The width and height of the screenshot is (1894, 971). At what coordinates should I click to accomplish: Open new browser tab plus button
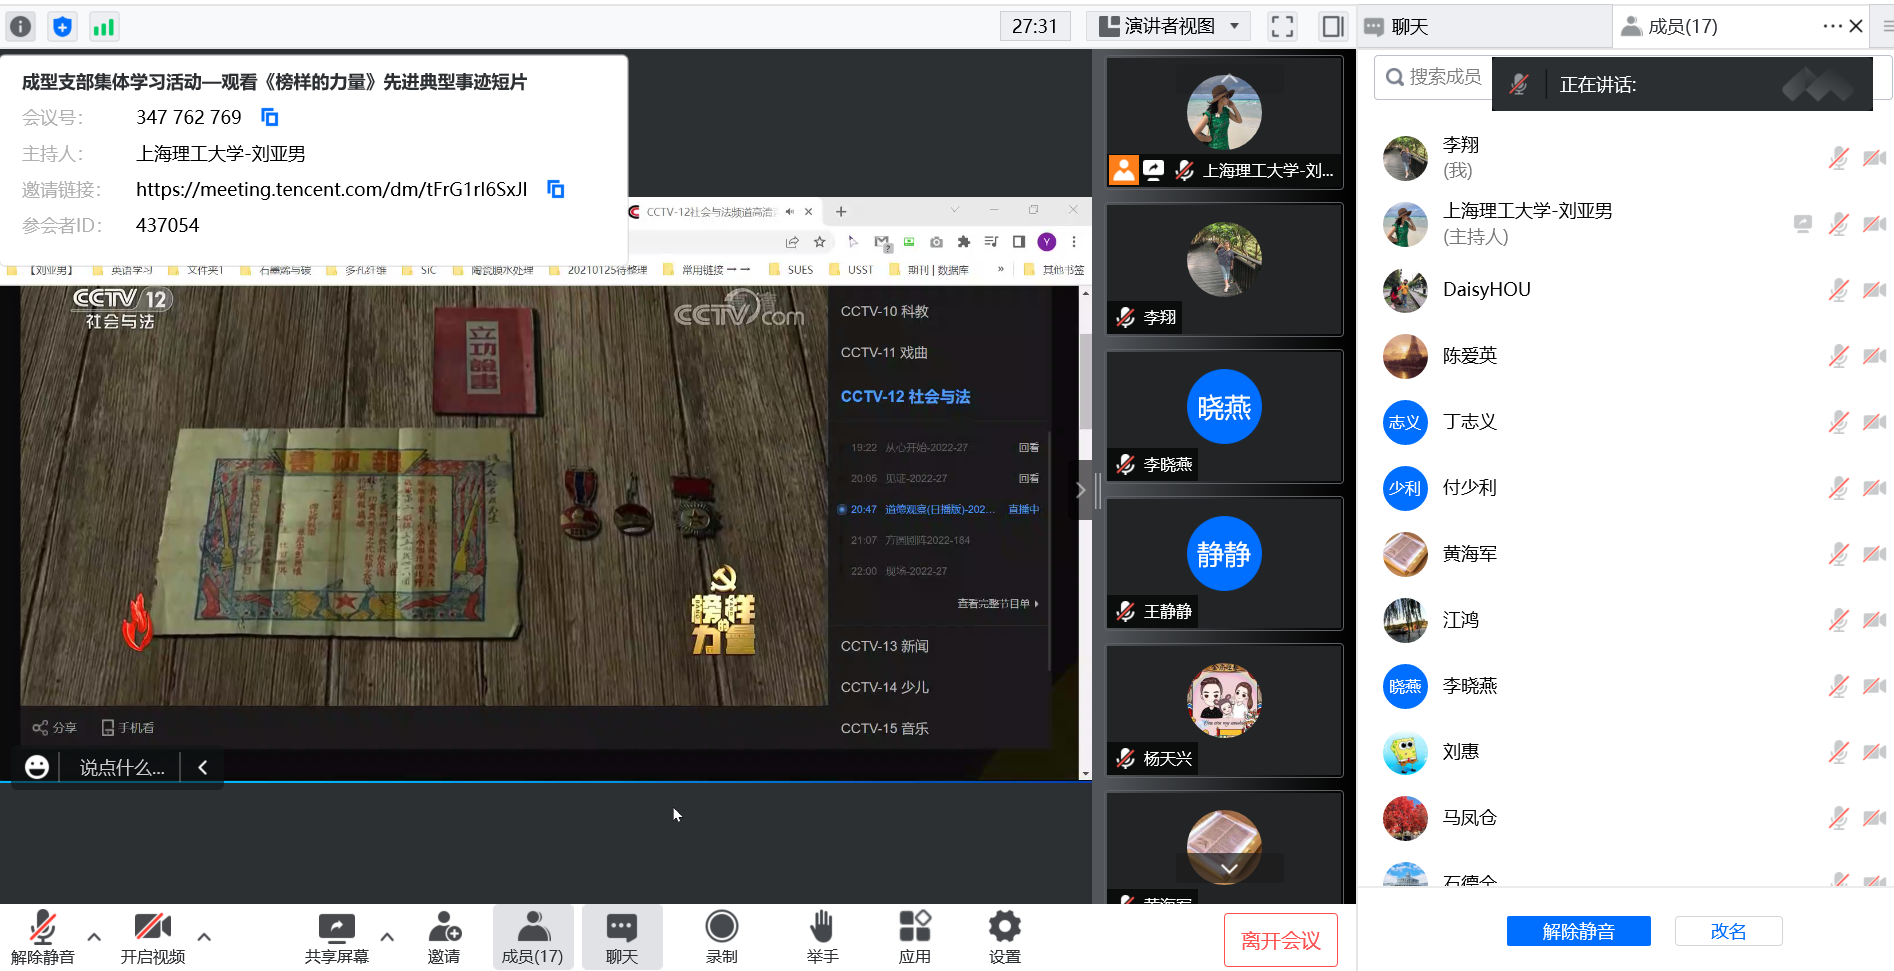[x=841, y=211]
